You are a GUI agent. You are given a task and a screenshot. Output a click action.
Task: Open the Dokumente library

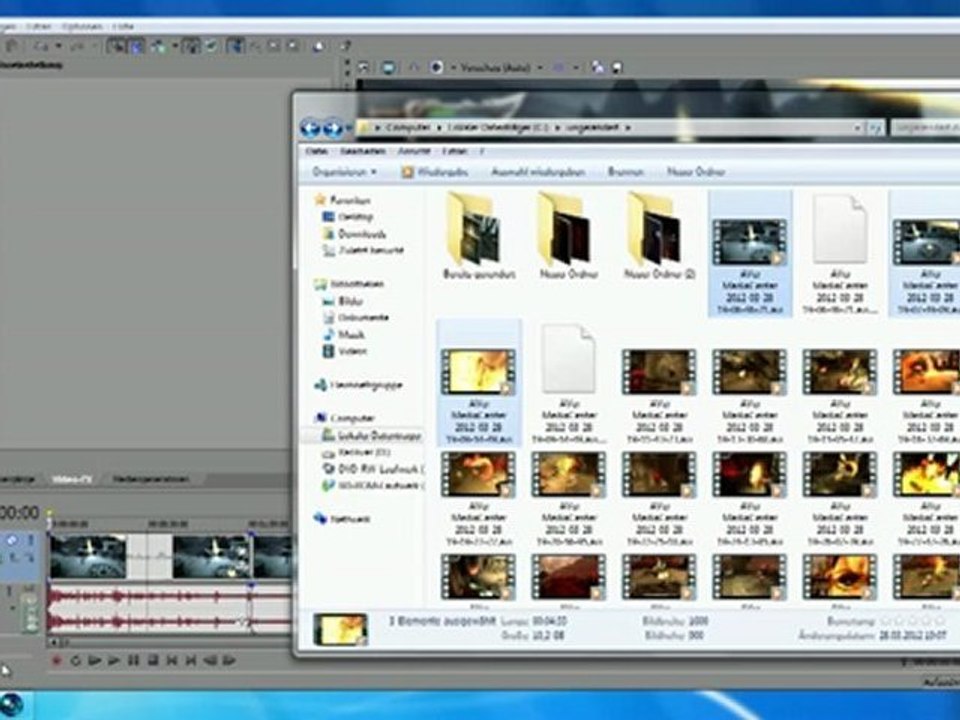[x=356, y=318]
